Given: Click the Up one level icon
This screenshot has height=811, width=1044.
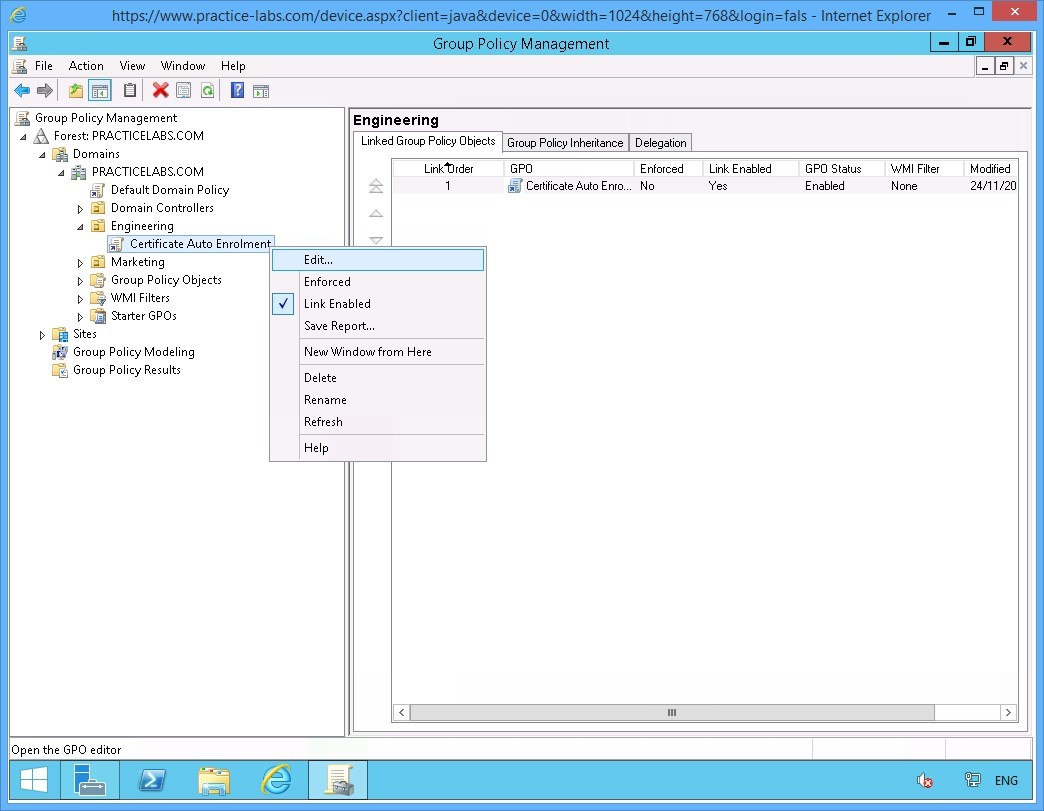Looking at the screenshot, I should point(75,90).
